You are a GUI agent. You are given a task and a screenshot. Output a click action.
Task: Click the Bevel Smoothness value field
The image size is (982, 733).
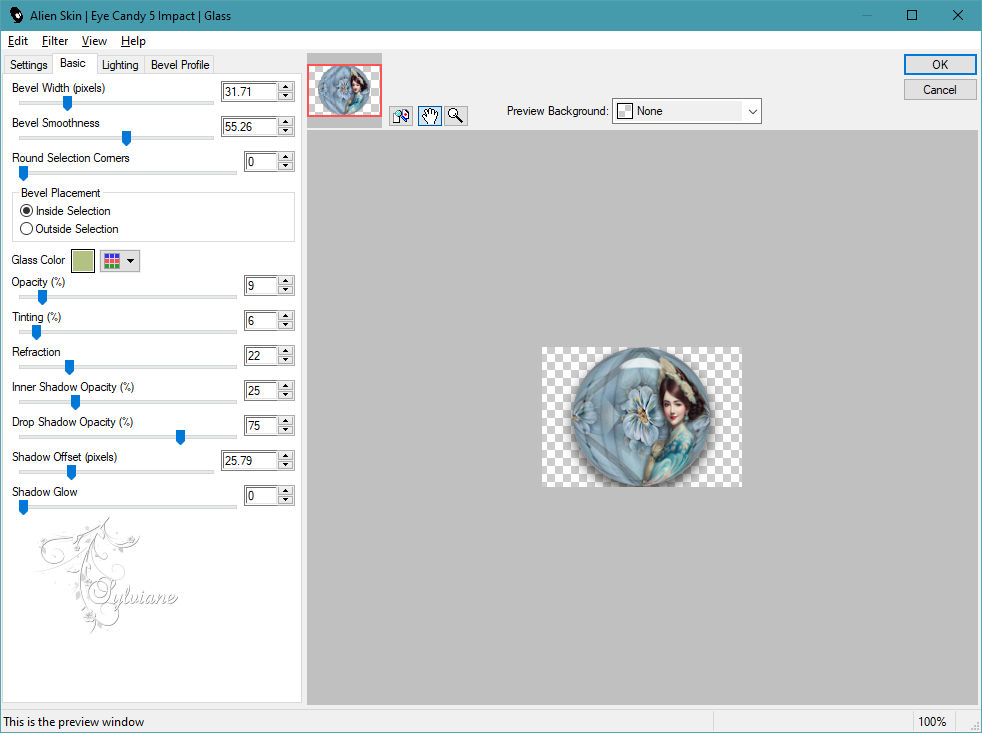249,127
